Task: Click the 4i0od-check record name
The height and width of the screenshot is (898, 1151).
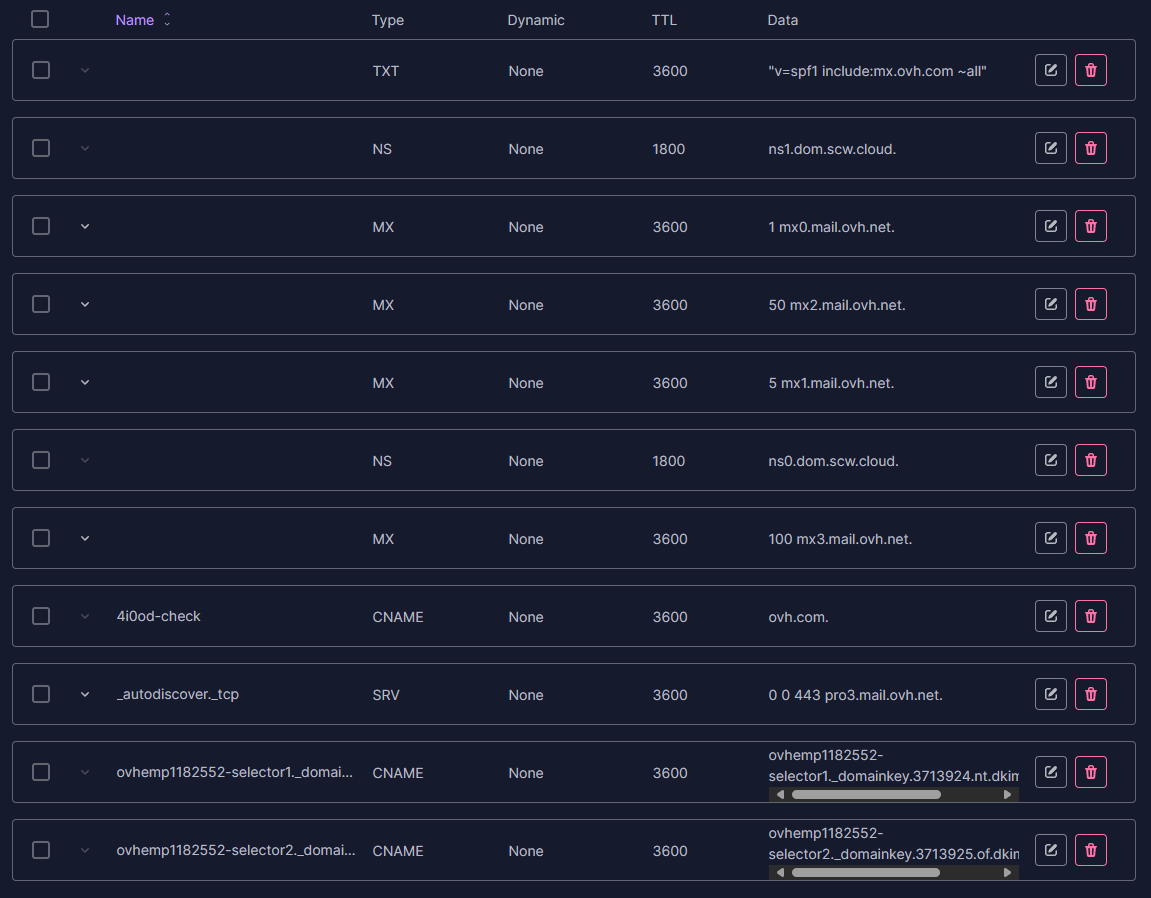Action: tap(158, 616)
